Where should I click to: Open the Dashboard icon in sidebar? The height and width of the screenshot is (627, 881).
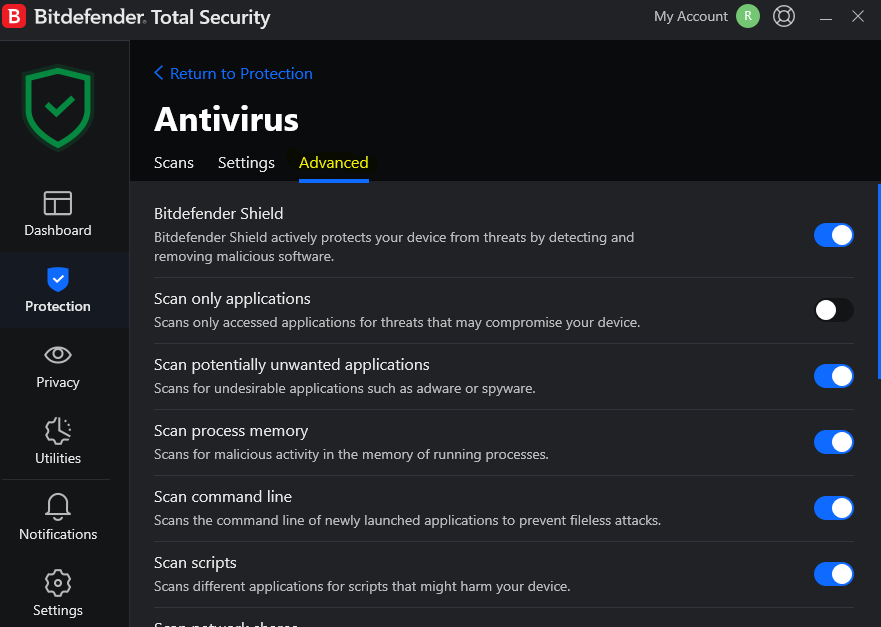coord(58,203)
